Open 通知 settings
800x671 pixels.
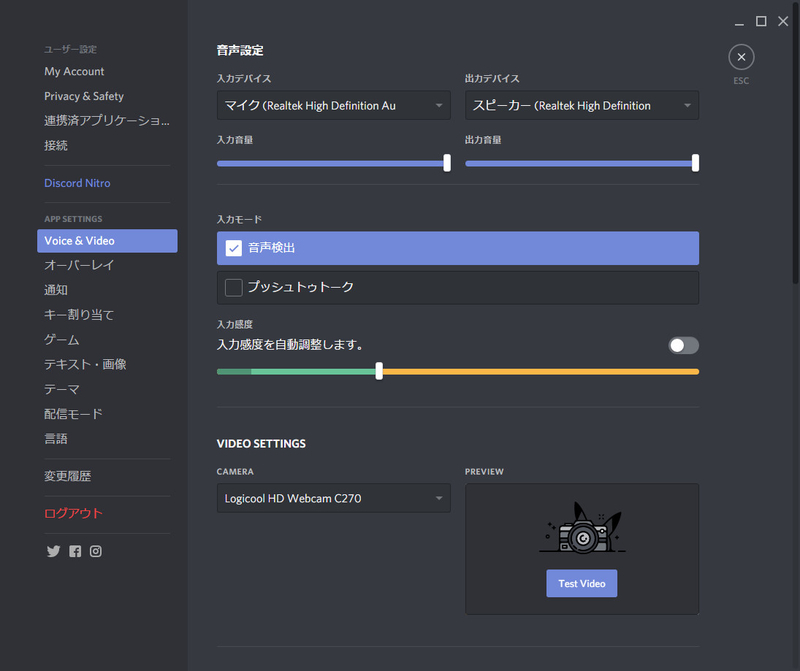coord(56,290)
